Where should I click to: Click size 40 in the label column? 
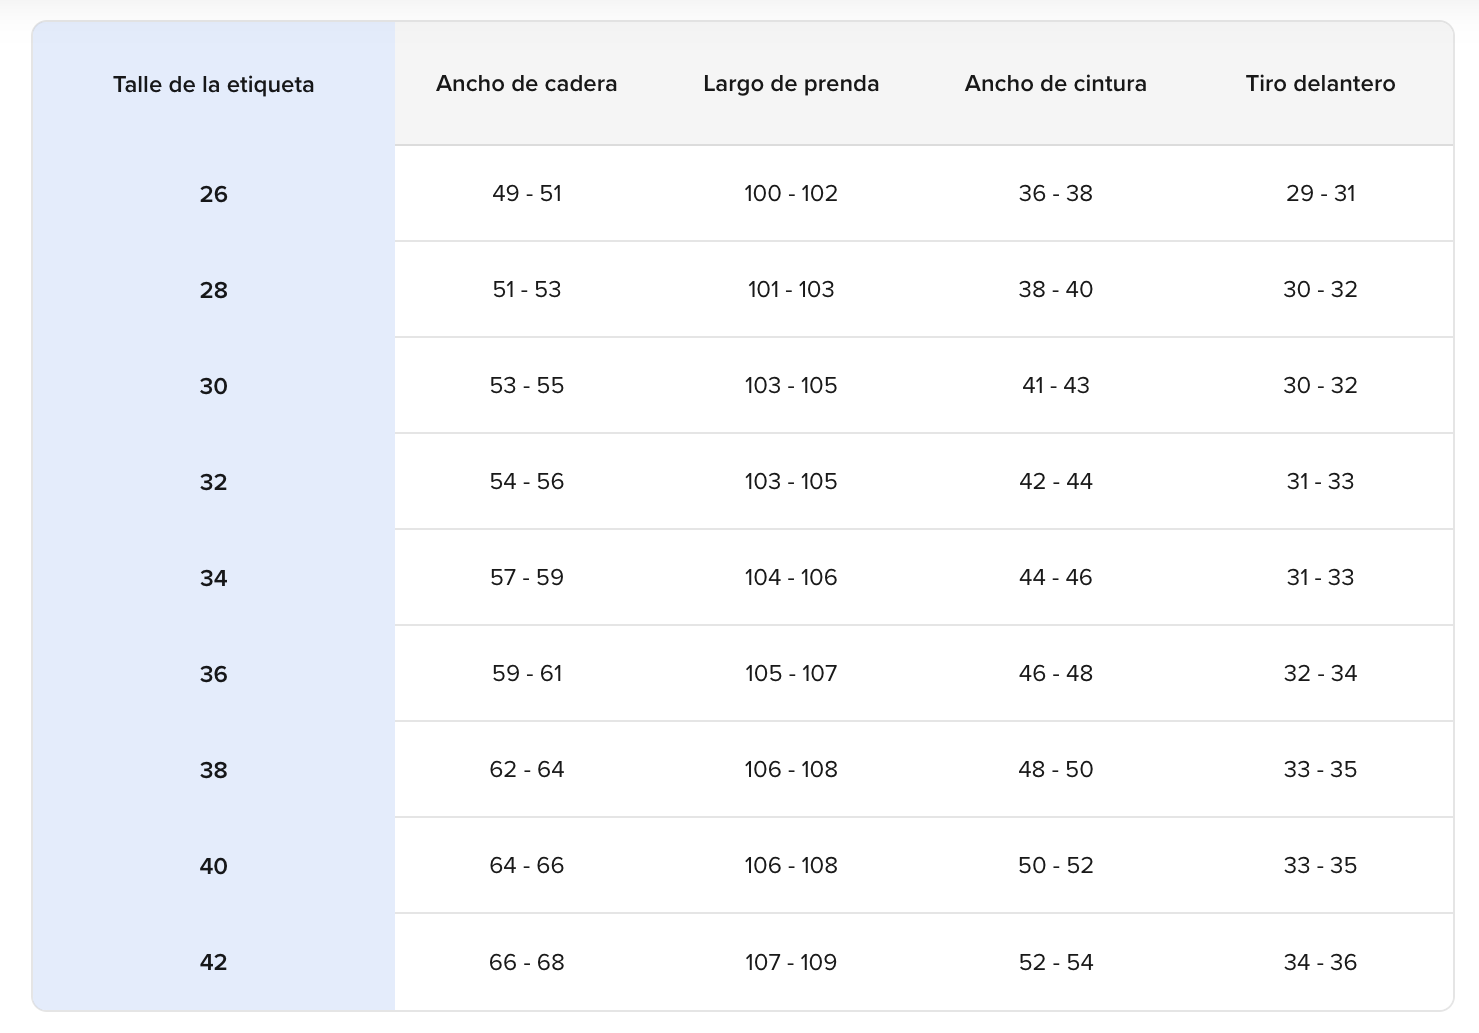point(213,866)
